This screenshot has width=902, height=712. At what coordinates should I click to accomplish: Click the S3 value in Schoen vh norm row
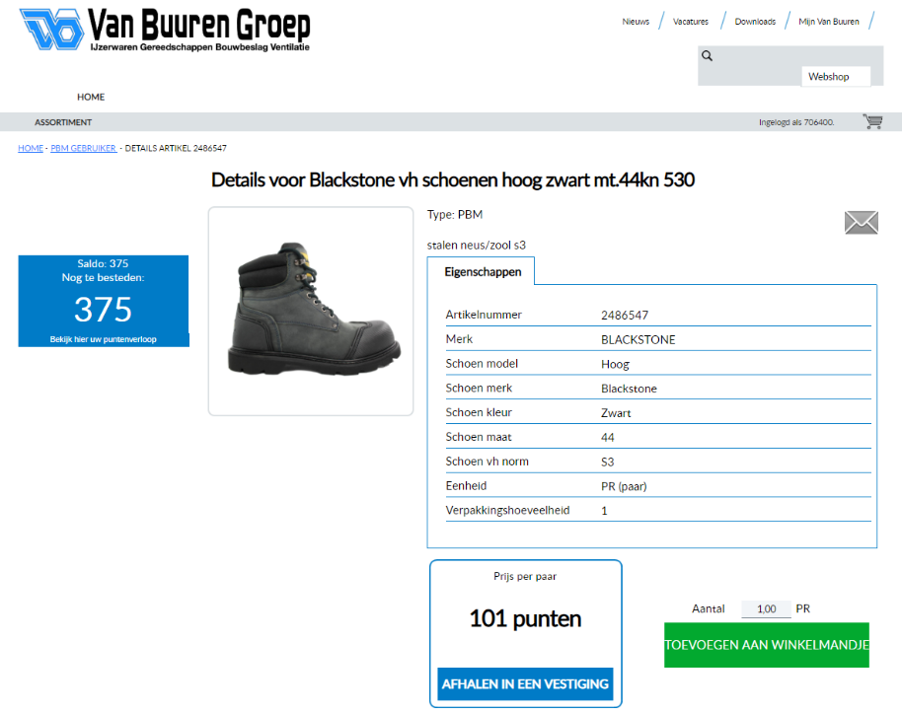click(x=608, y=462)
